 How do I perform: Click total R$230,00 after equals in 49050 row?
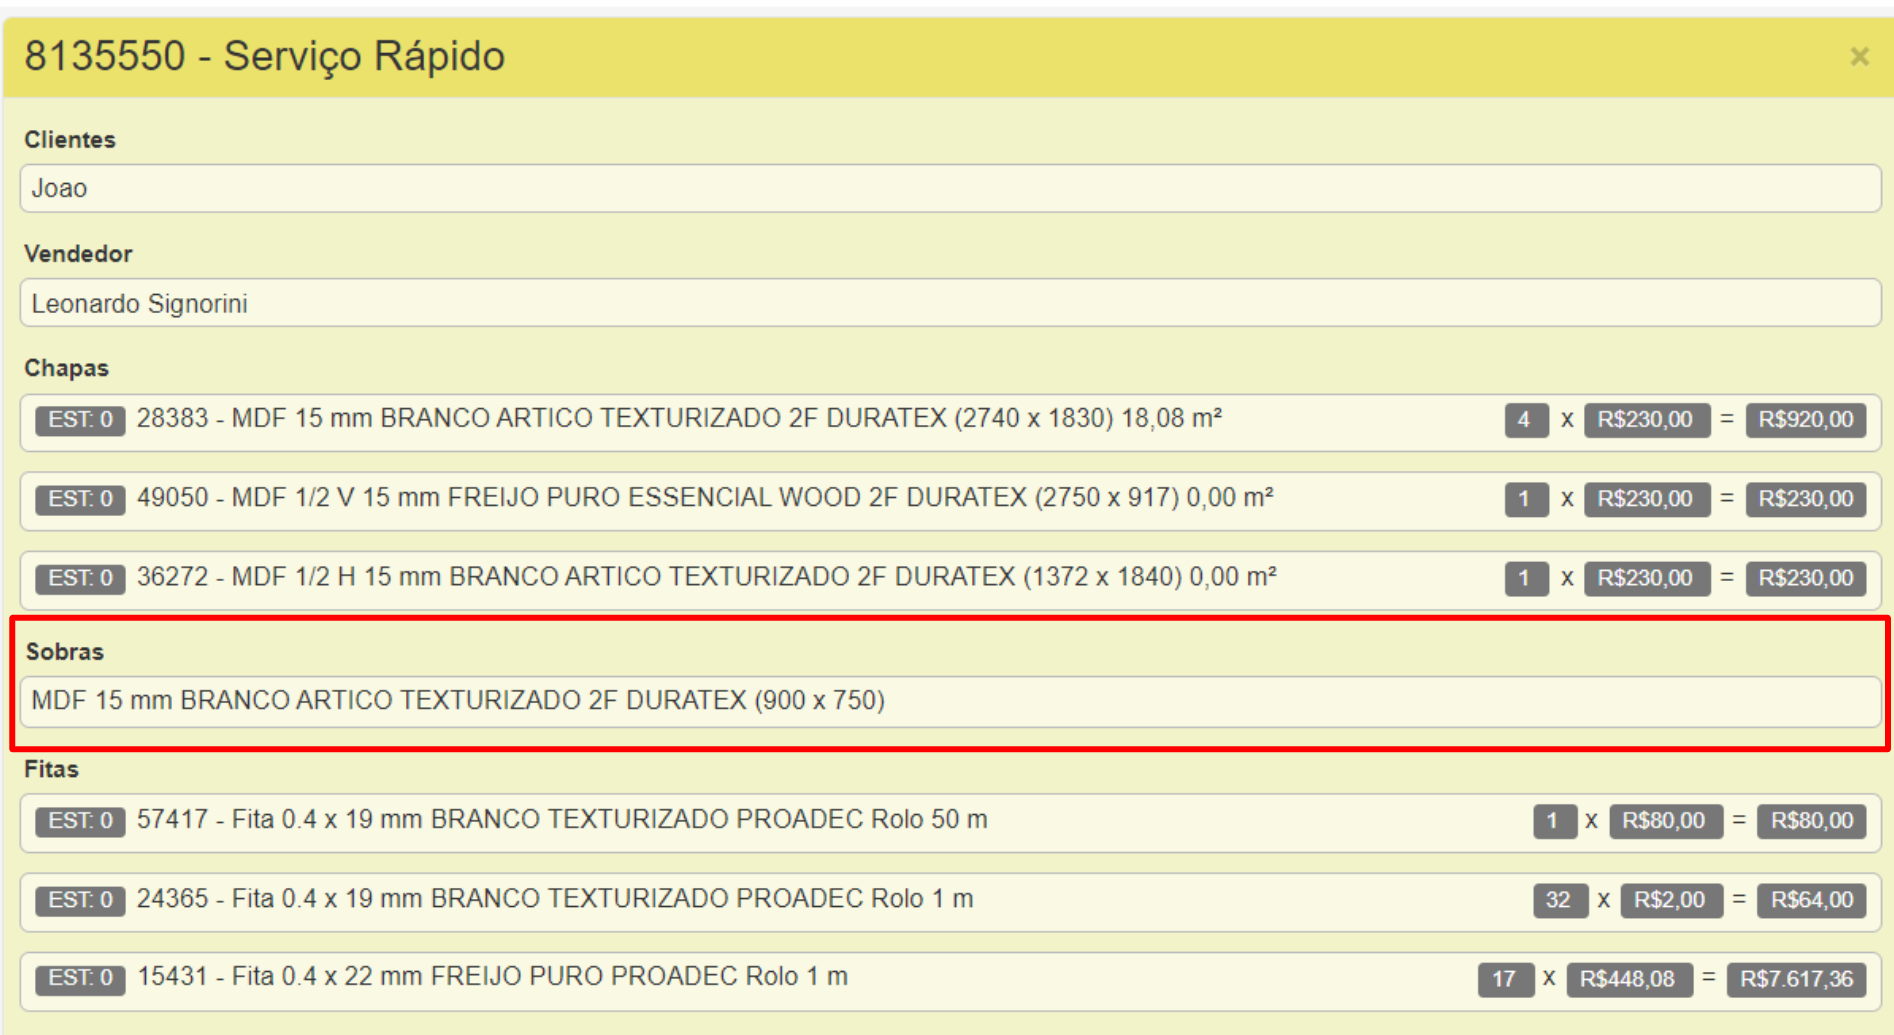(x=1806, y=499)
